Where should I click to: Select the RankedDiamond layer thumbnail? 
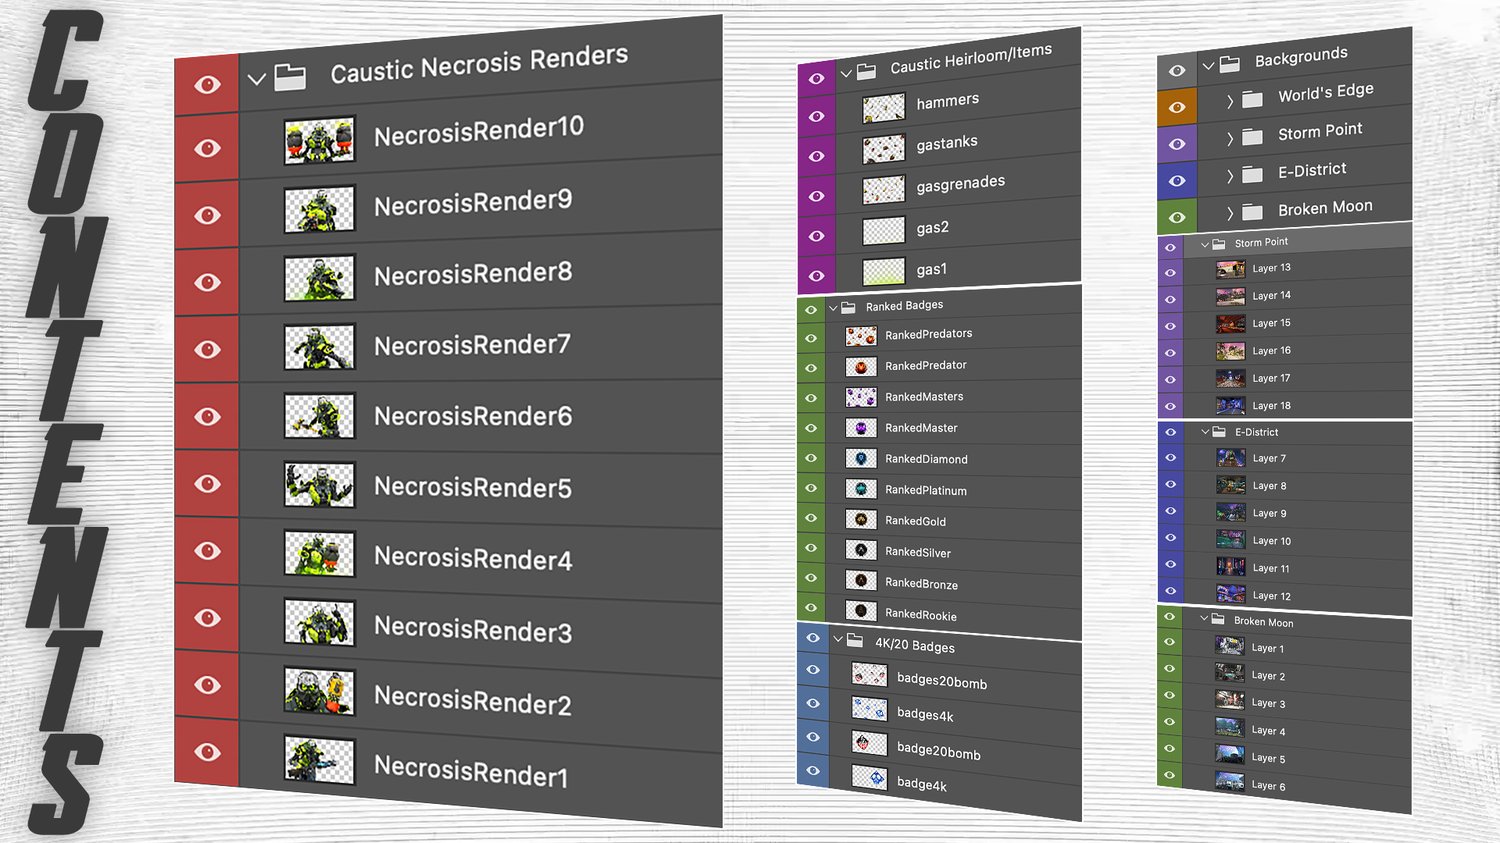[861, 459]
